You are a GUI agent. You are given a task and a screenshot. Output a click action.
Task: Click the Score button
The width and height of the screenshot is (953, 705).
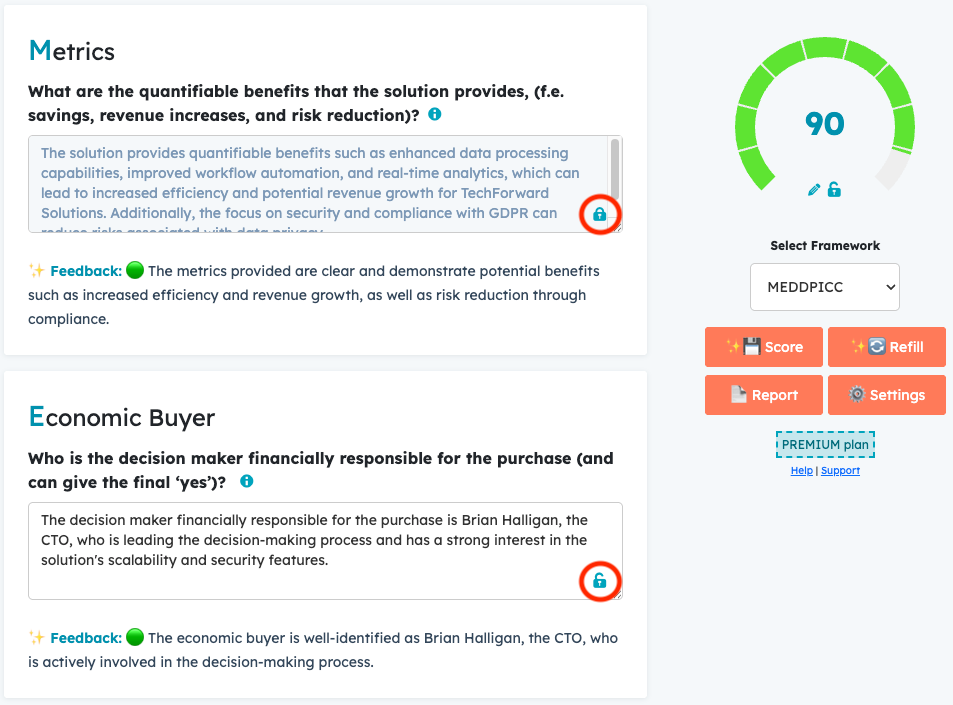click(764, 347)
